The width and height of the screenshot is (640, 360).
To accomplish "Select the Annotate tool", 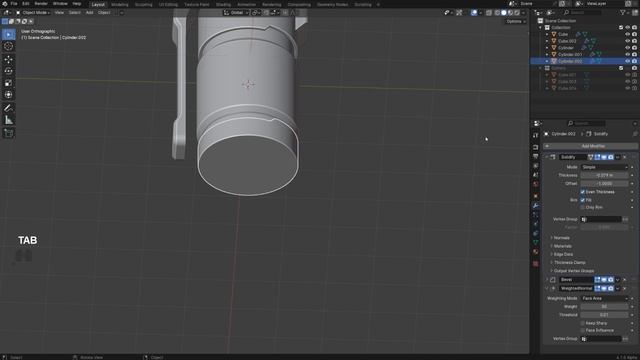I will pyautogui.click(x=9, y=108).
